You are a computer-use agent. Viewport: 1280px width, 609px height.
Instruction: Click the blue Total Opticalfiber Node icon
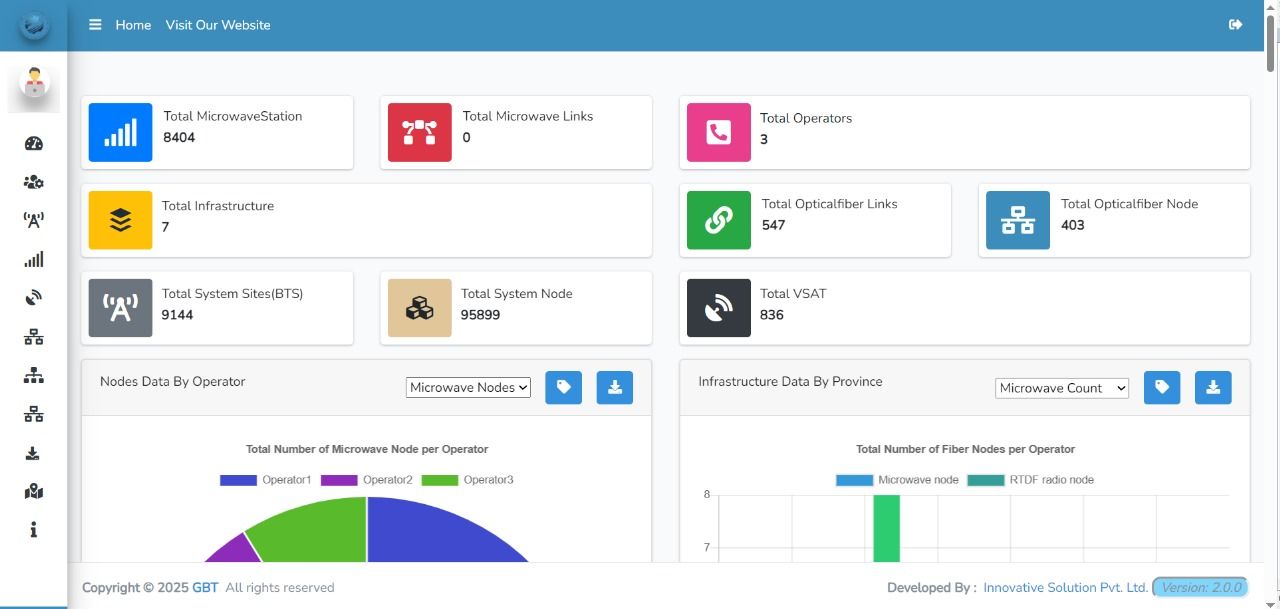pos(1018,220)
